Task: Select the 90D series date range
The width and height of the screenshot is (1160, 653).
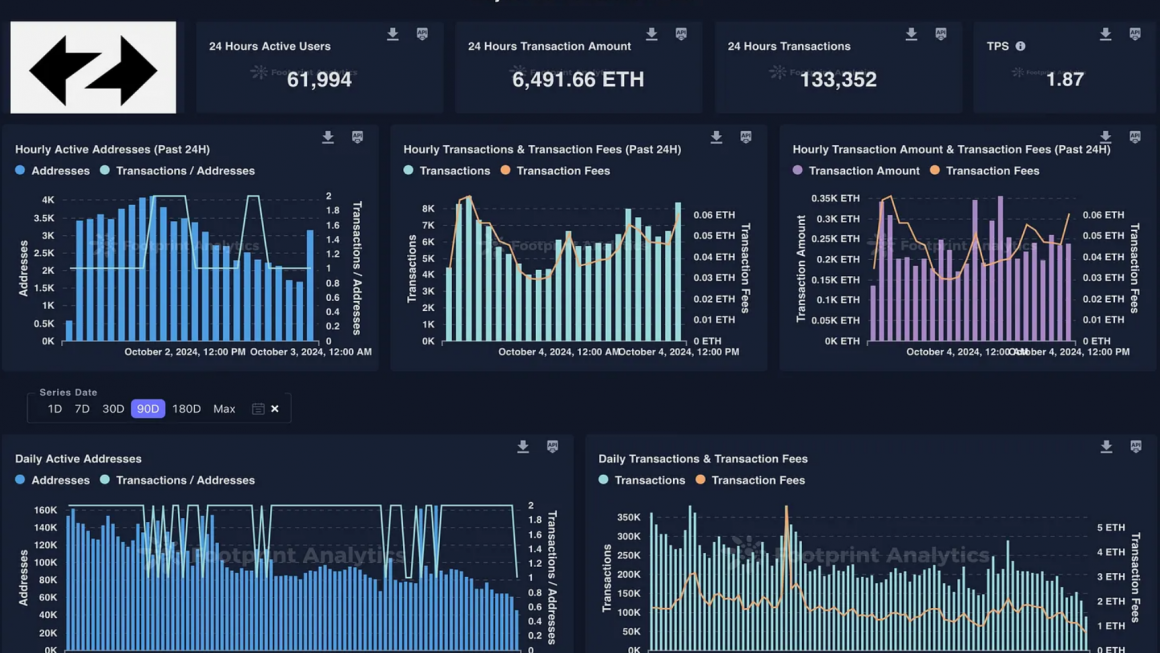Action: 148,409
